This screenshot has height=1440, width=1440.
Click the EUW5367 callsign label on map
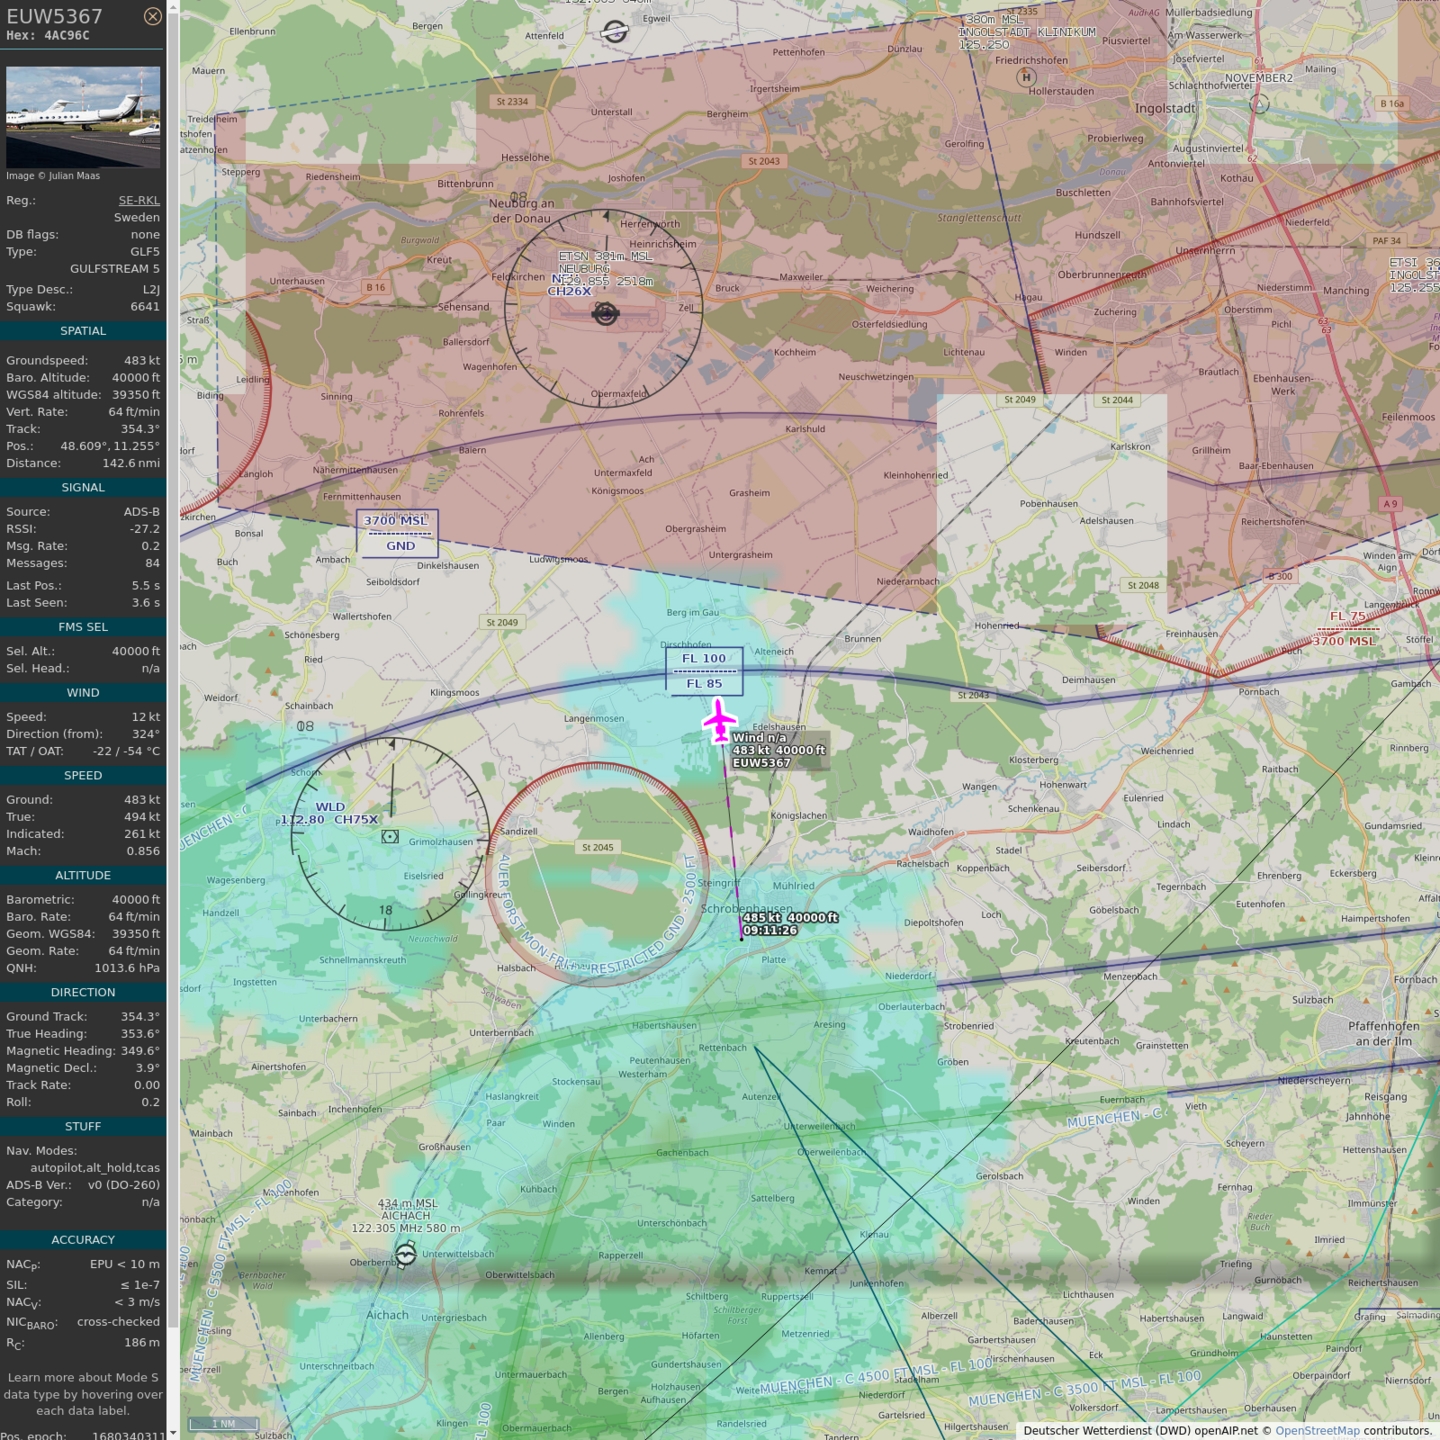coord(761,763)
